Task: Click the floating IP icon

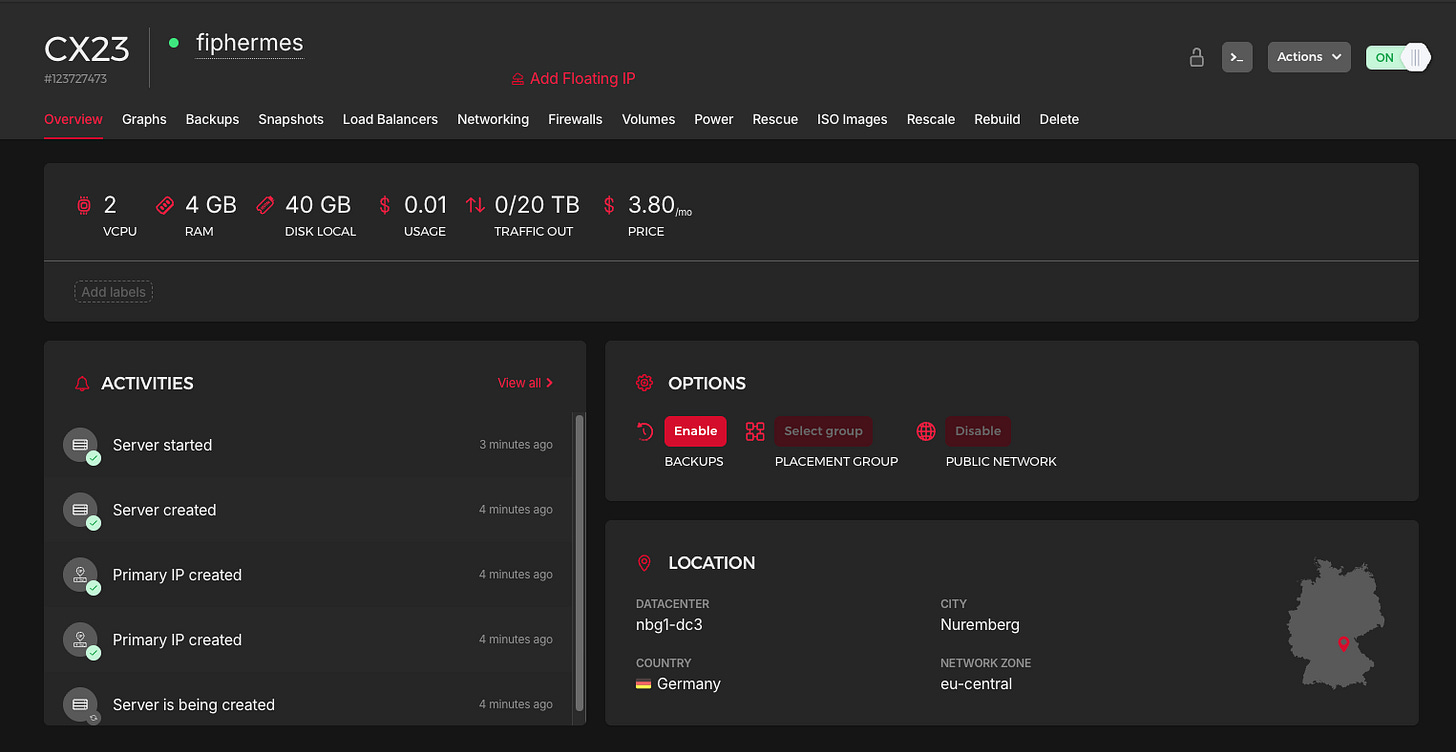Action: pos(518,78)
